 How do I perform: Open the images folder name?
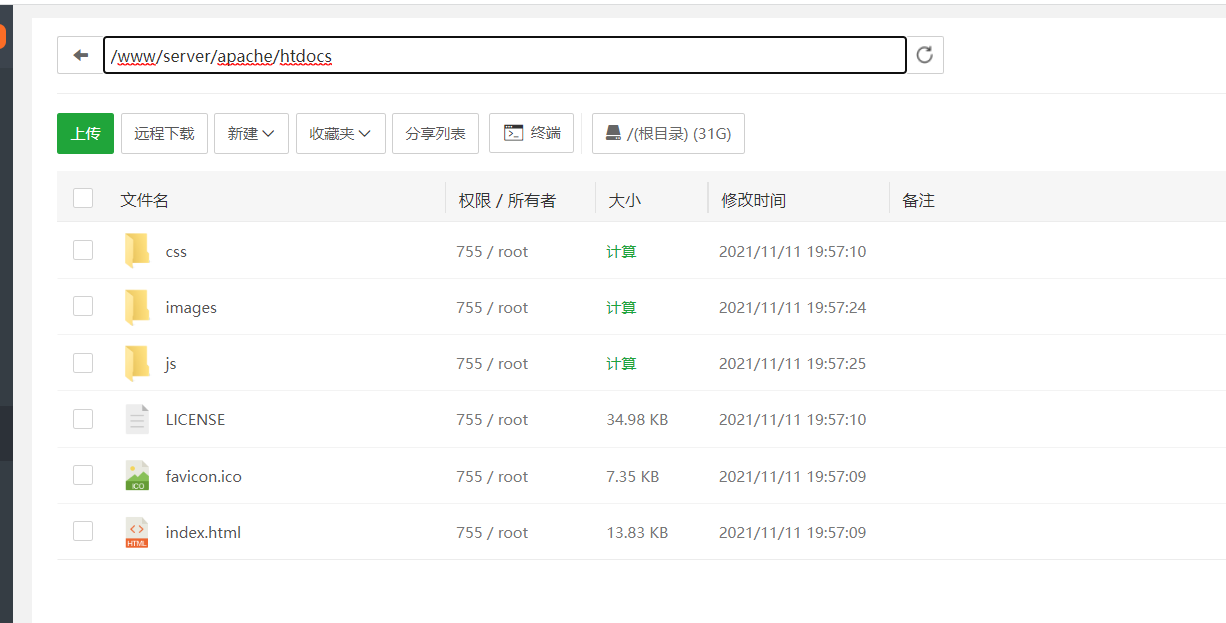point(191,308)
